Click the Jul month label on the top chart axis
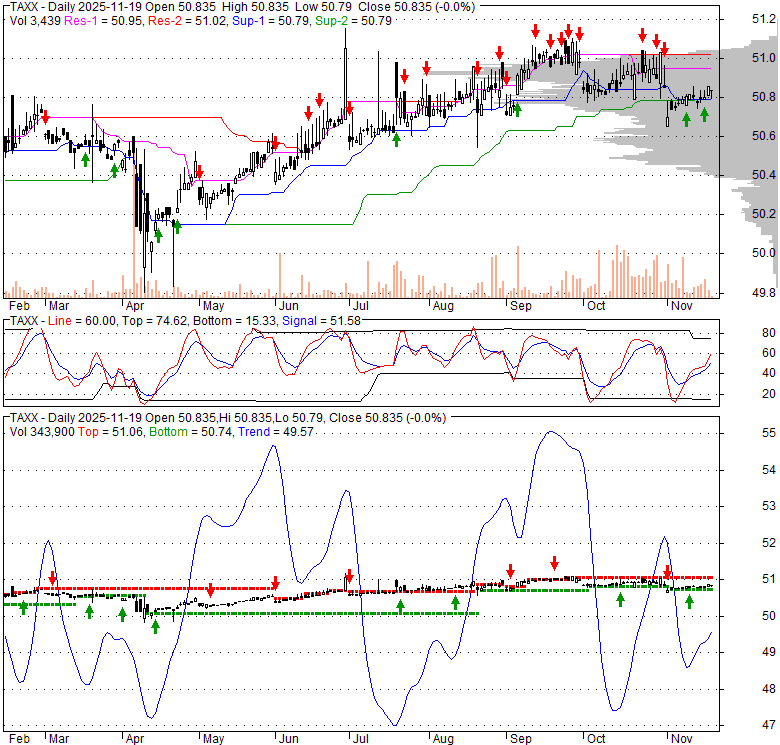 pos(356,303)
